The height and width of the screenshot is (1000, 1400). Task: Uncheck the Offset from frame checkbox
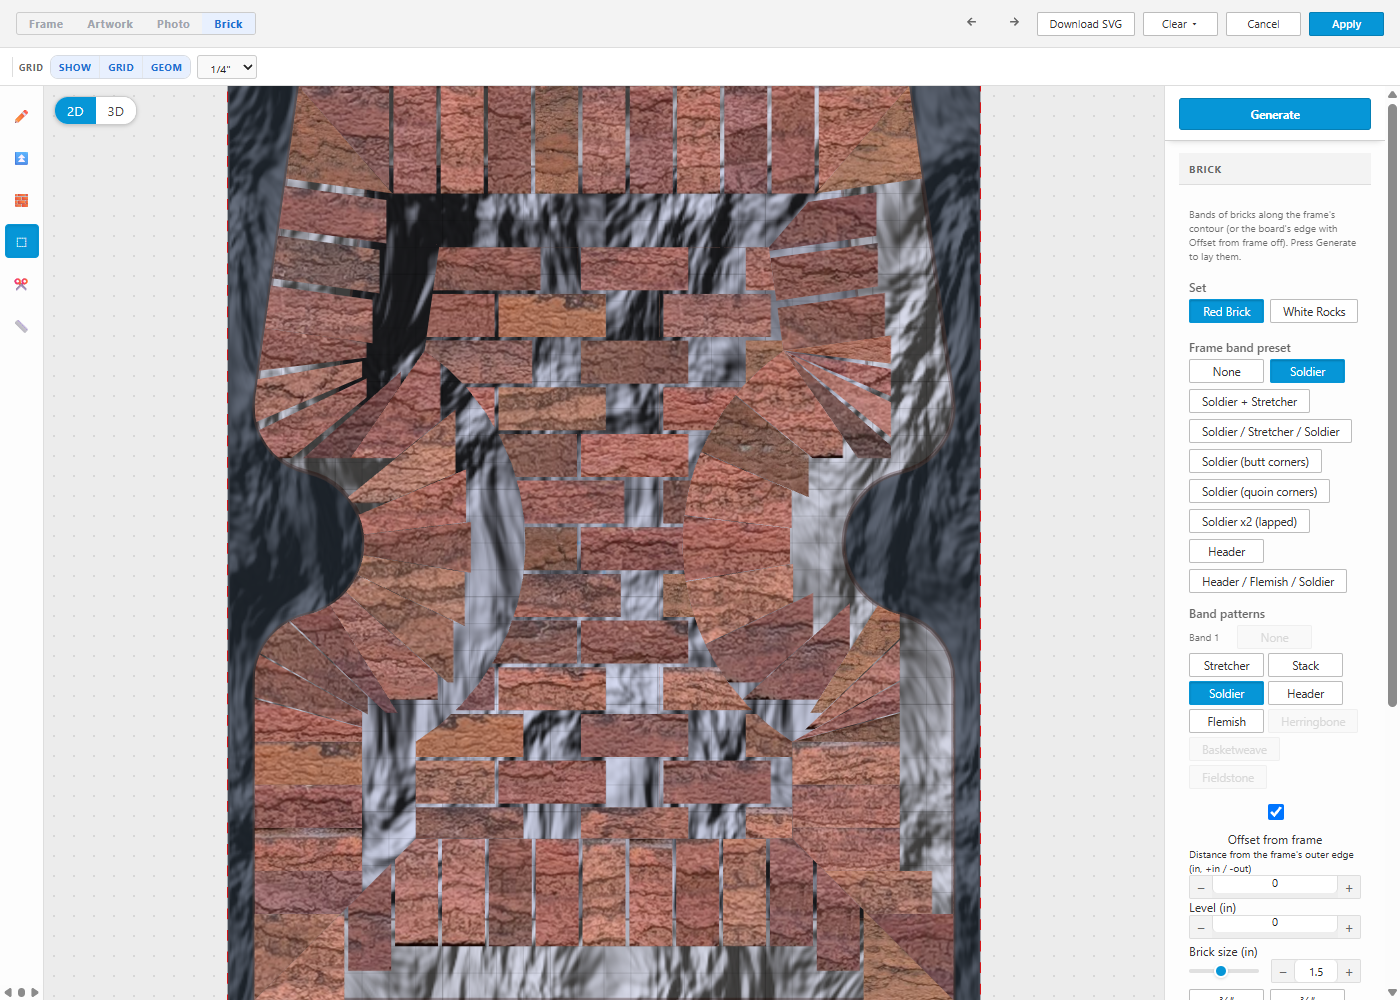tap(1276, 812)
